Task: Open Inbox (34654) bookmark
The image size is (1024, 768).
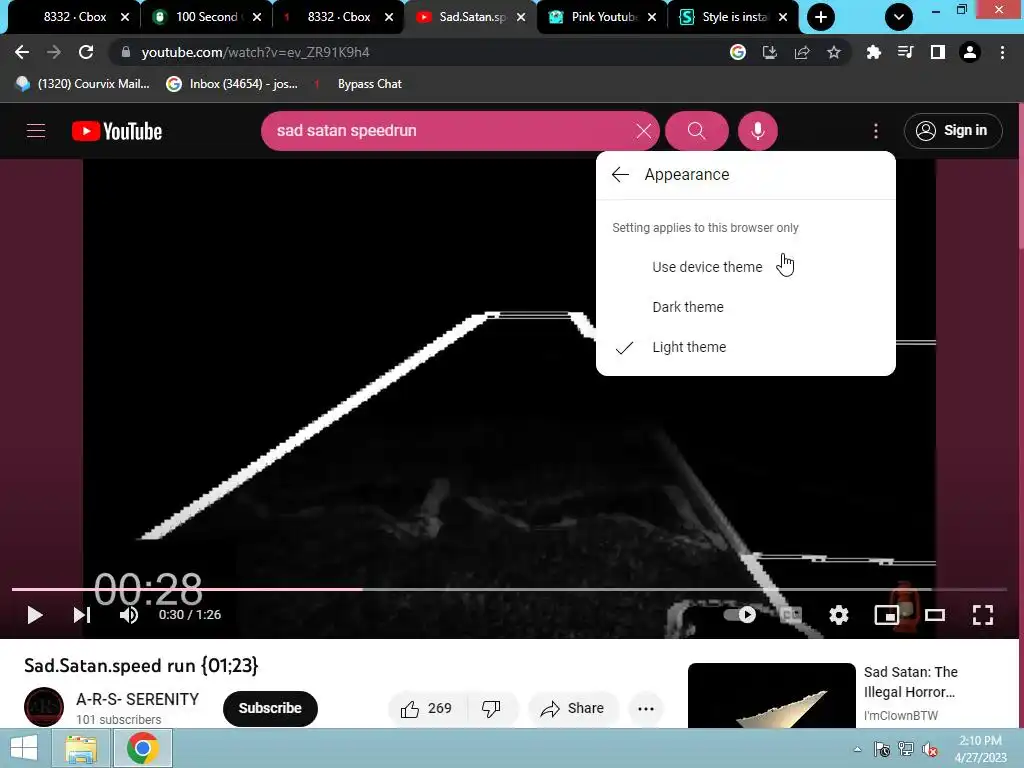Action: (x=232, y=84)
